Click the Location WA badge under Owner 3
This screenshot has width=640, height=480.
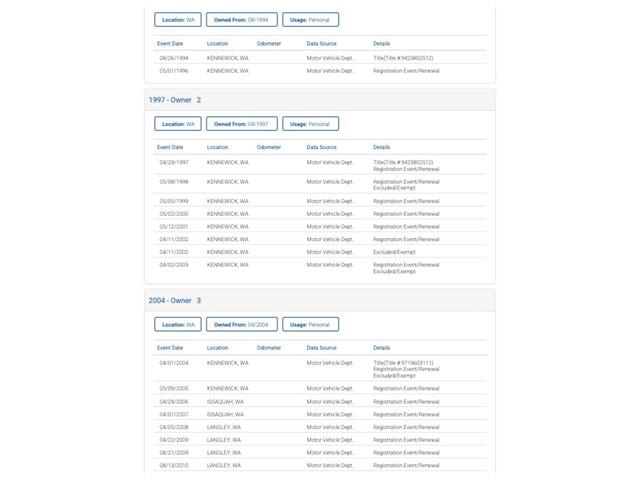coord(178,324)
